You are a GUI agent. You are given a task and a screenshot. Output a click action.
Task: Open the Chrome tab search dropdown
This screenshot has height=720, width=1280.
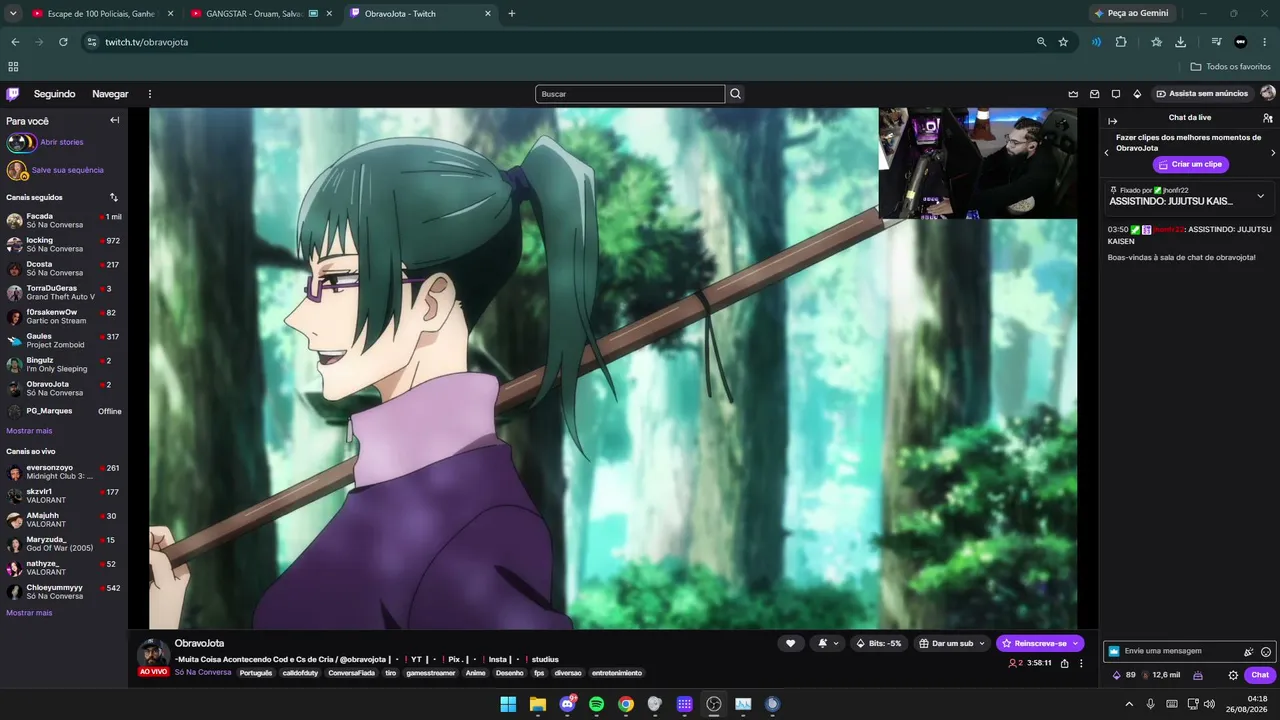click(x=13, y=14)
